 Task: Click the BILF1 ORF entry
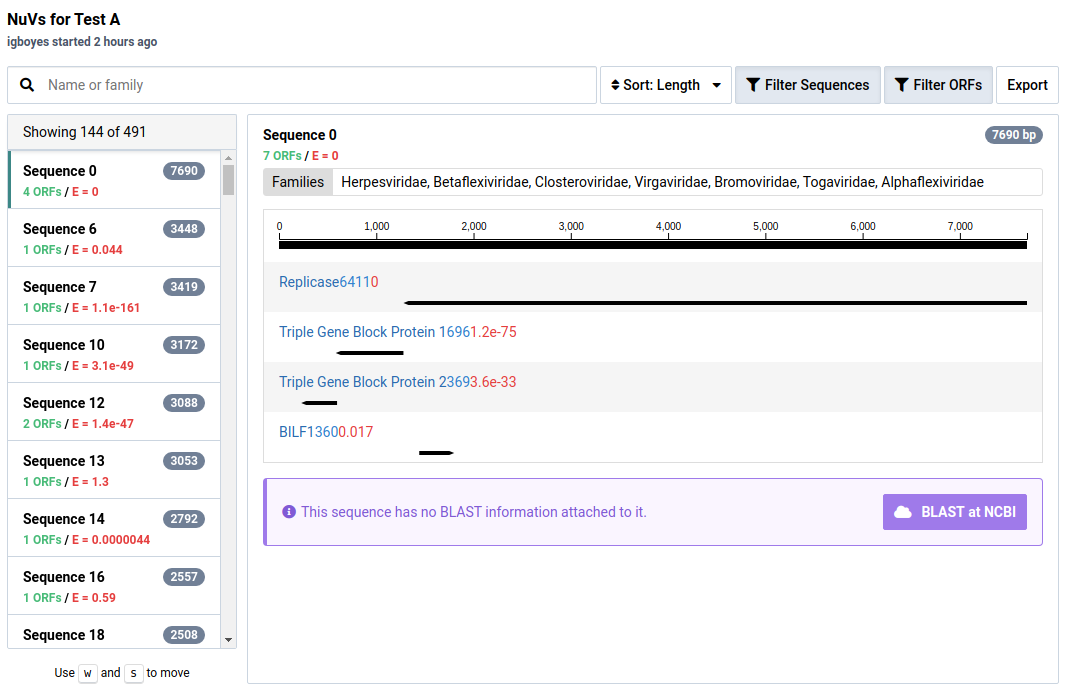326,432
